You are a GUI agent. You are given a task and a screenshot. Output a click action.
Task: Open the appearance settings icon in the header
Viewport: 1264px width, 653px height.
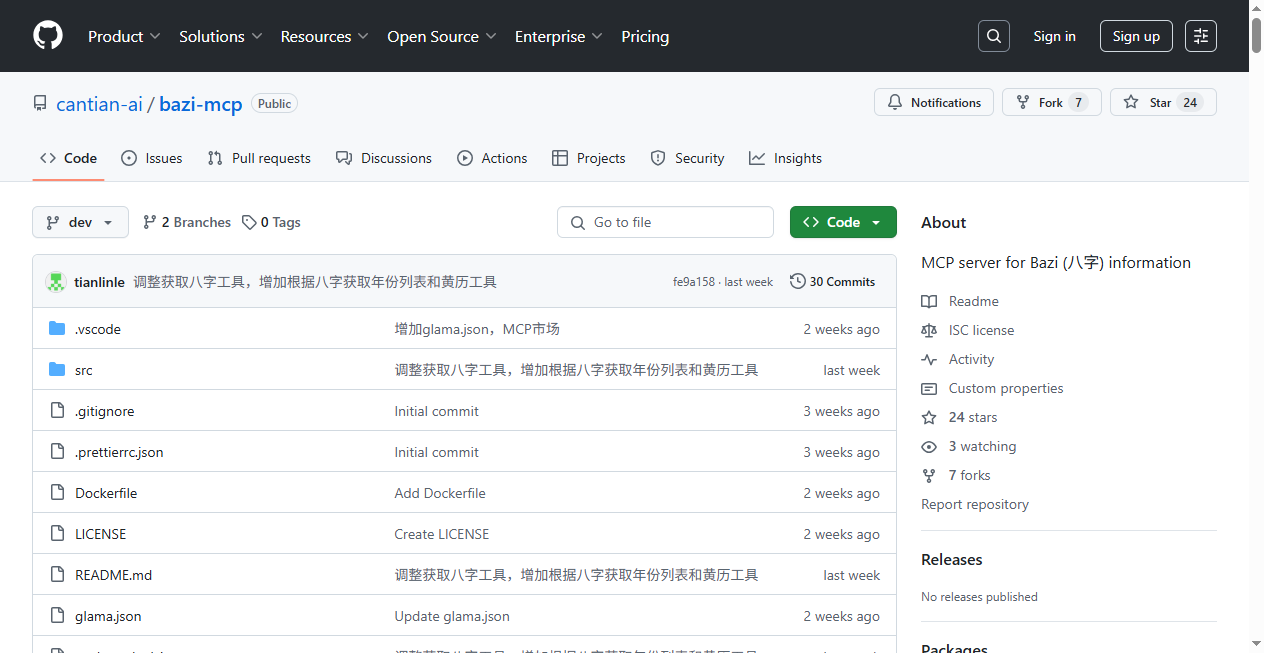pos(1201,36)
